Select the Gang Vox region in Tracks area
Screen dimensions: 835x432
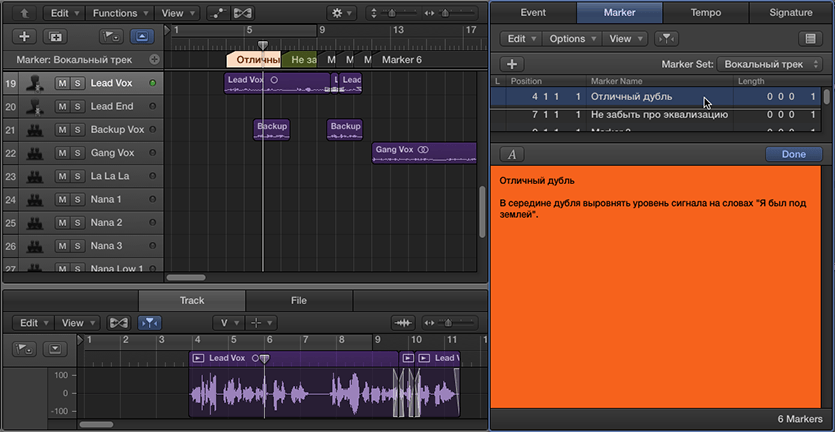point(424,153)
